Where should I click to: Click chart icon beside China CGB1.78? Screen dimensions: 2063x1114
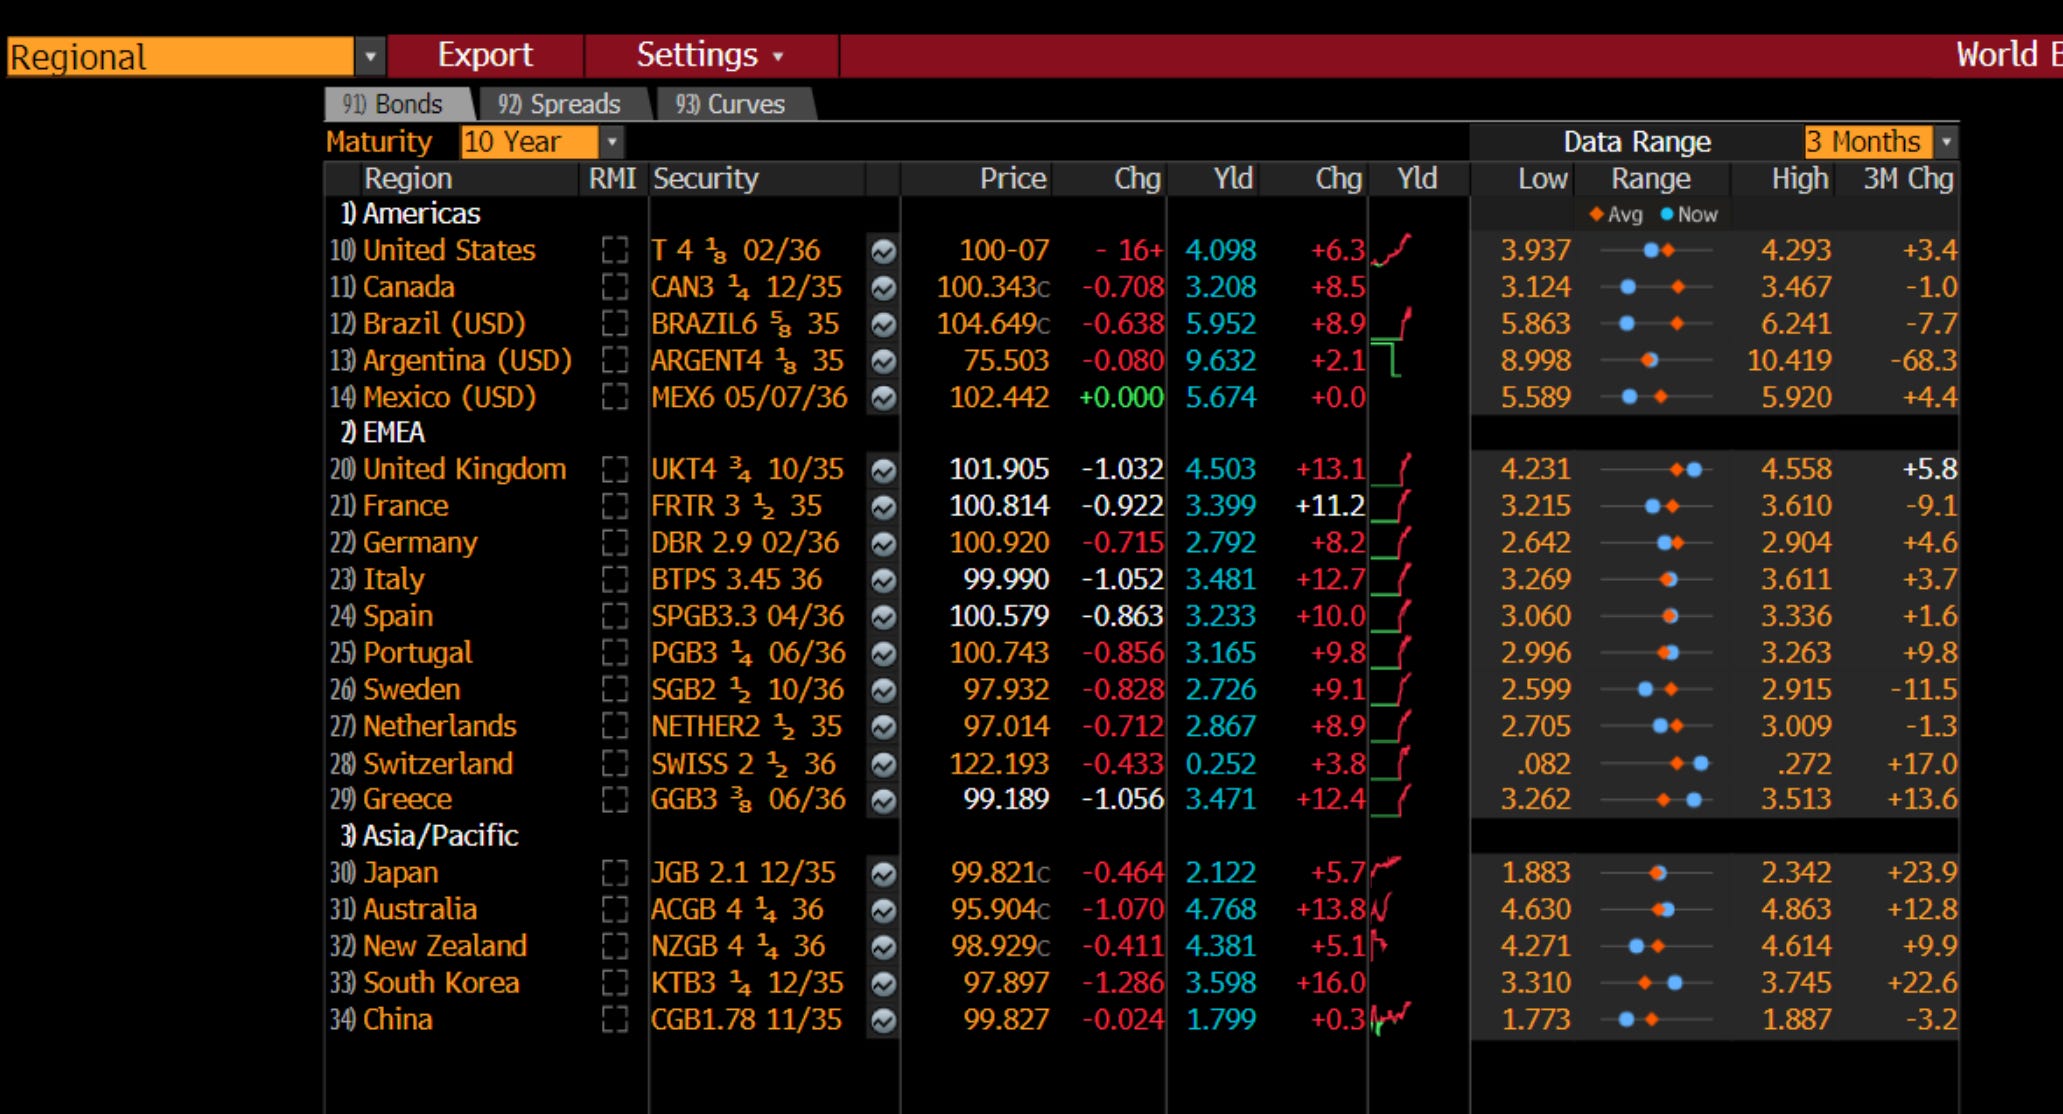pyautogui.click(x=883, y=1021)
